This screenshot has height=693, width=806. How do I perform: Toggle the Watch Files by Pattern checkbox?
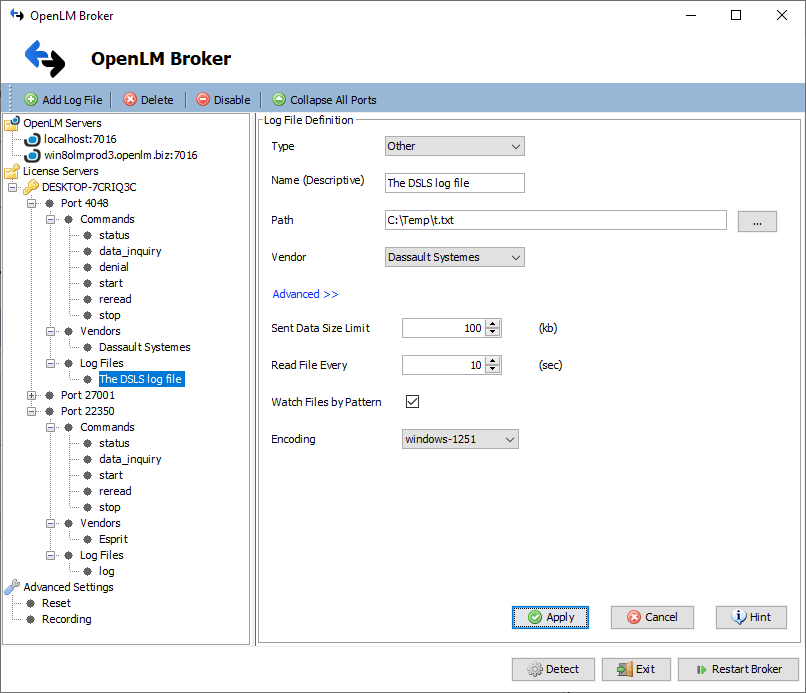click(x=412, y=402)
